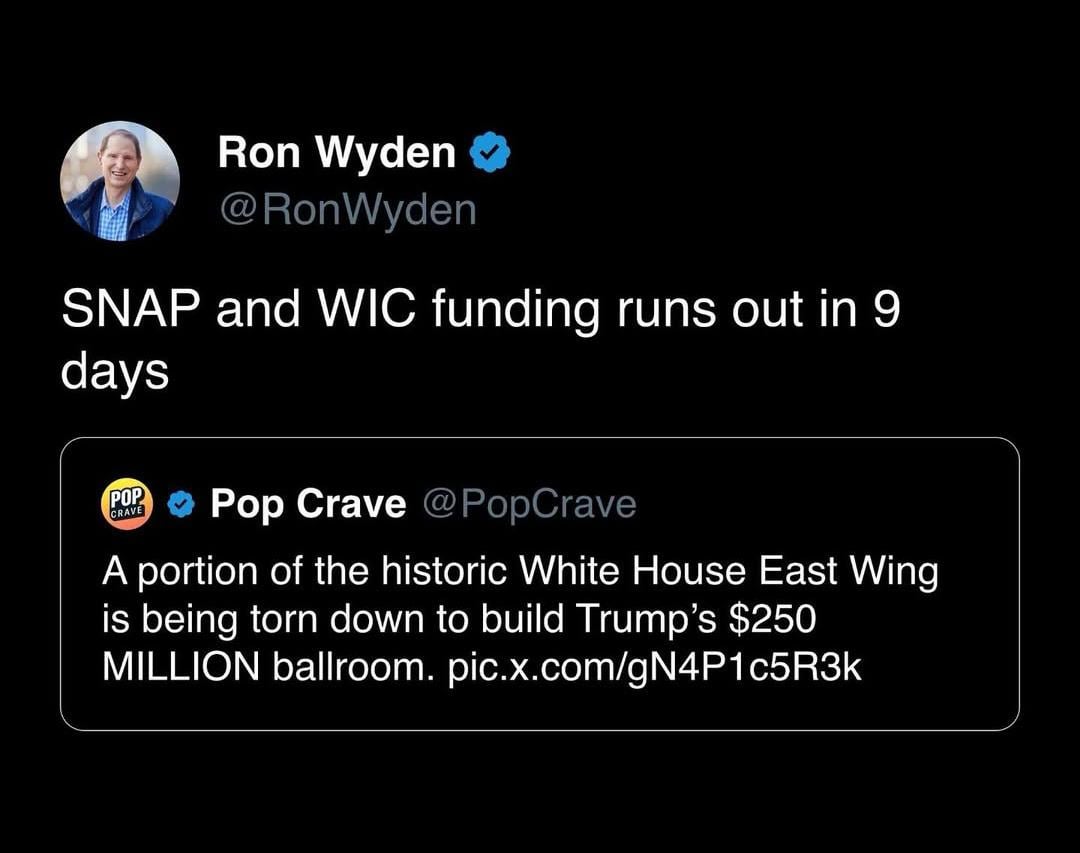Click the word 'days' in the tweet

point(114,372)
